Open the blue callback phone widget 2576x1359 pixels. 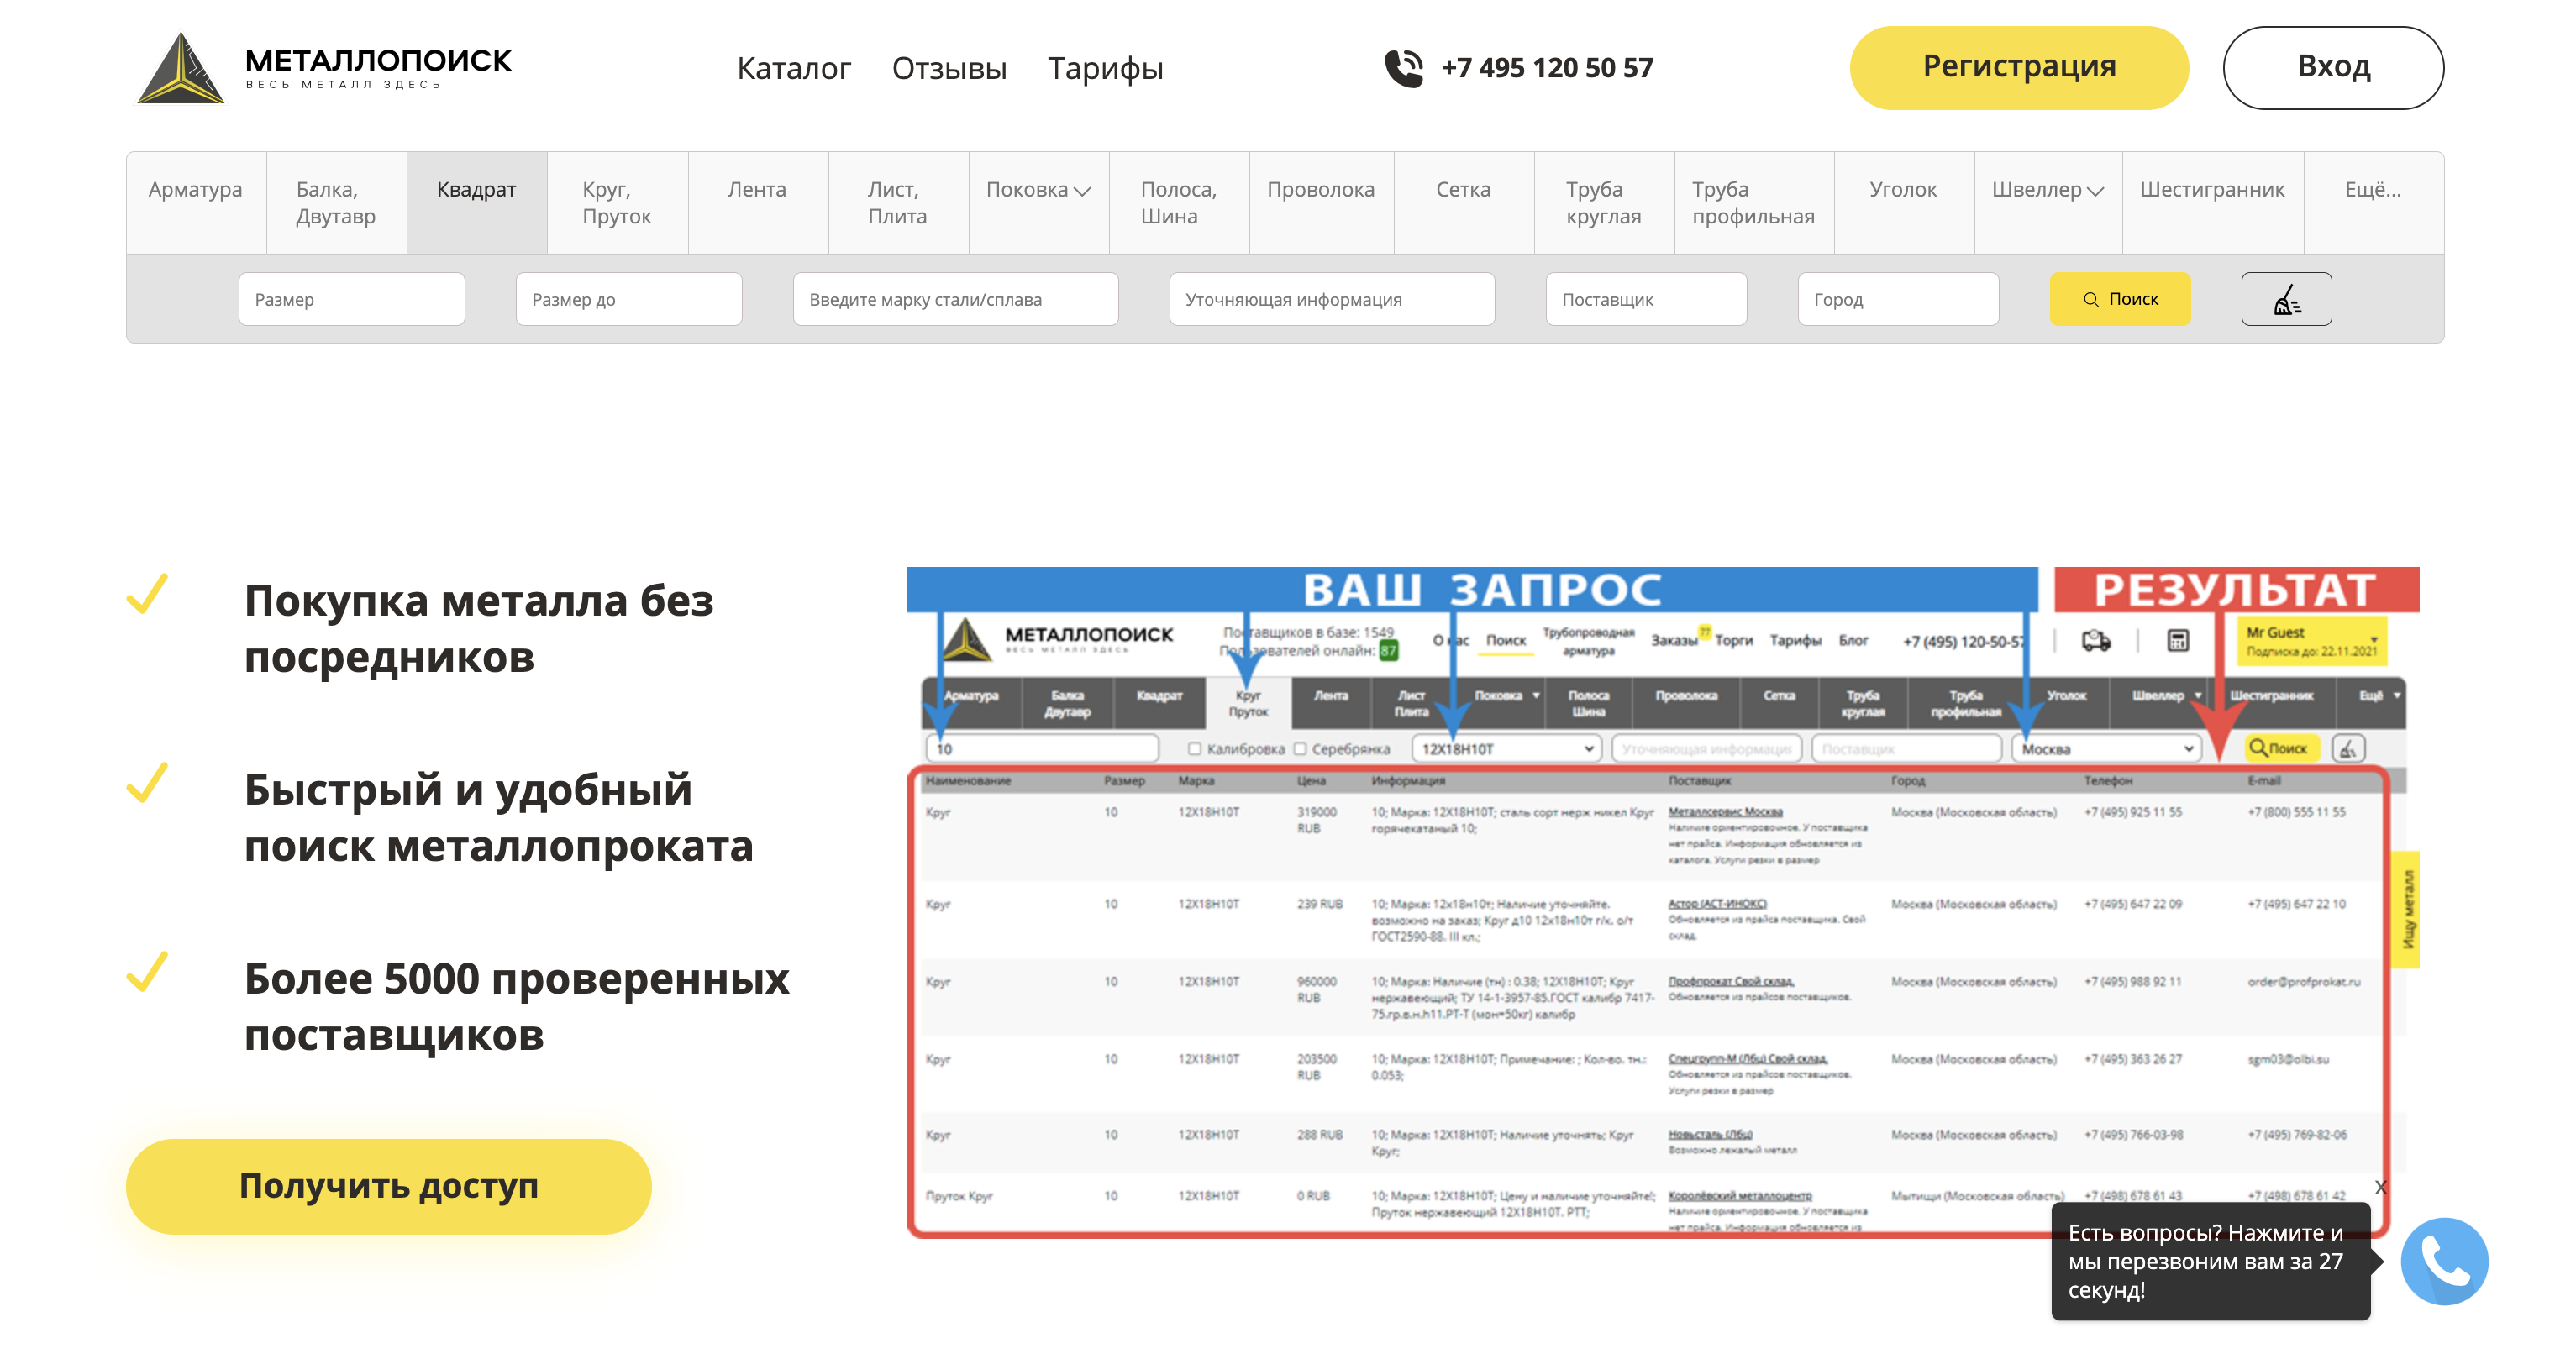point(2444,1261)
